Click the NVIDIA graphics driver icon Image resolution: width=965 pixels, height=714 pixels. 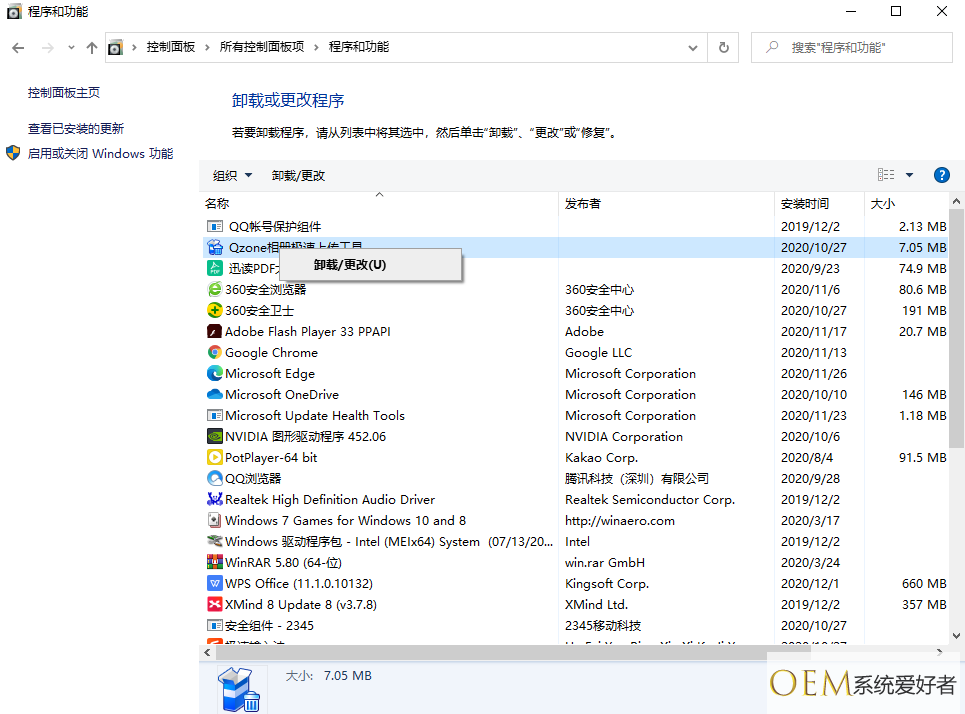[214, 437]
